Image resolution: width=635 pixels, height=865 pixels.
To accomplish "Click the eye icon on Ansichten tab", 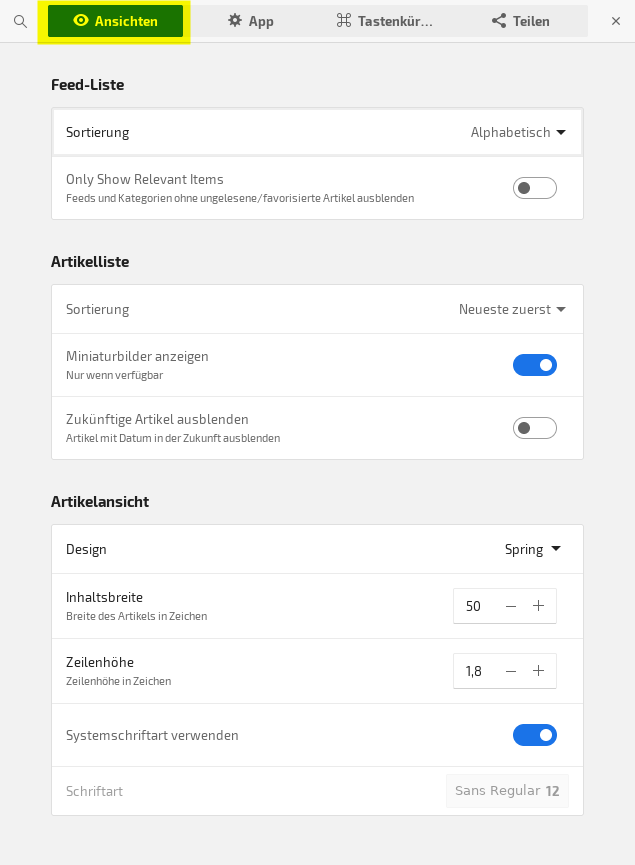I will (81, 20).
